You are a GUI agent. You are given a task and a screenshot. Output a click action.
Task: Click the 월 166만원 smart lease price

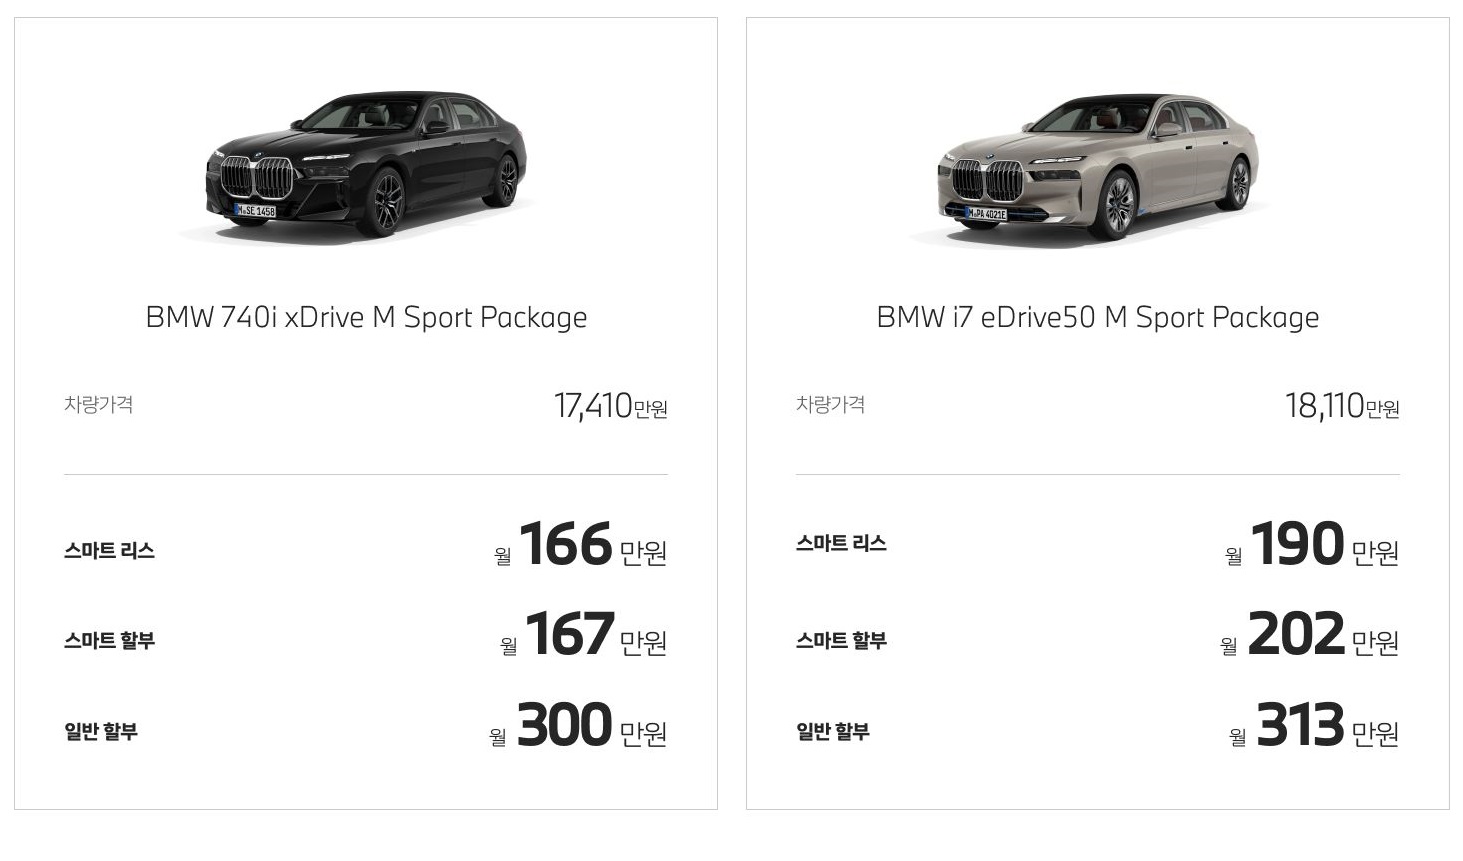point(580,547)
